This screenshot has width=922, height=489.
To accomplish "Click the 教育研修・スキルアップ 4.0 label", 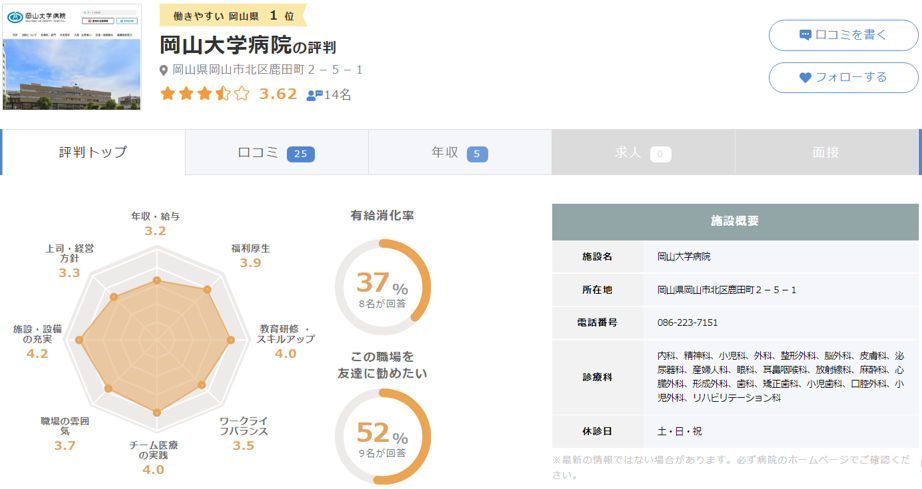I will (x=285, y=341).
